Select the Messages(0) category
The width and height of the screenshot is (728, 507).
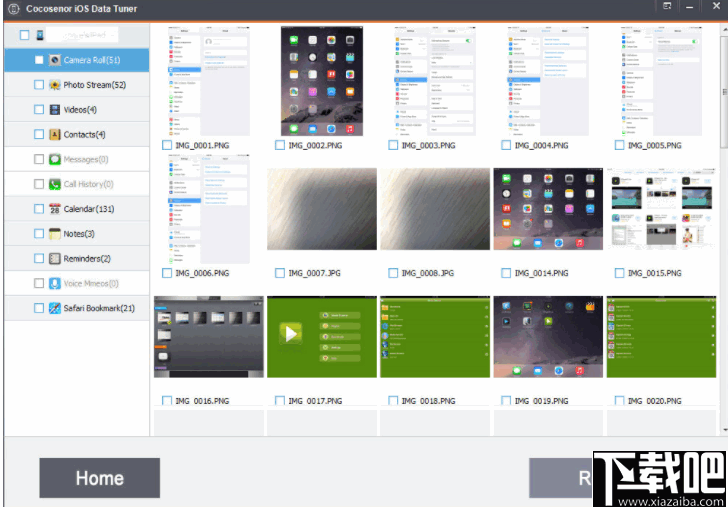77,159
